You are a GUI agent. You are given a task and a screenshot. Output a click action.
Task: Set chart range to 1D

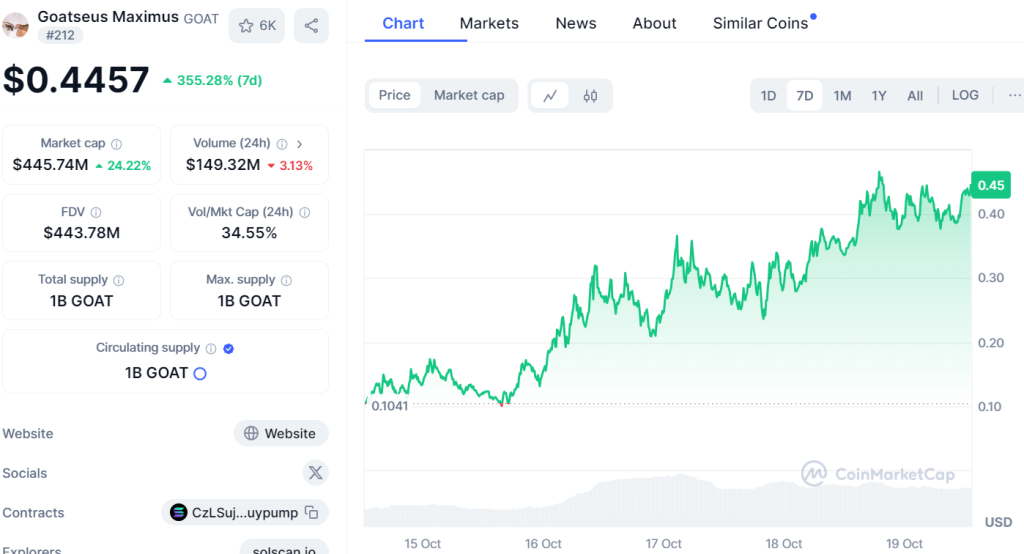coord(768,96)
